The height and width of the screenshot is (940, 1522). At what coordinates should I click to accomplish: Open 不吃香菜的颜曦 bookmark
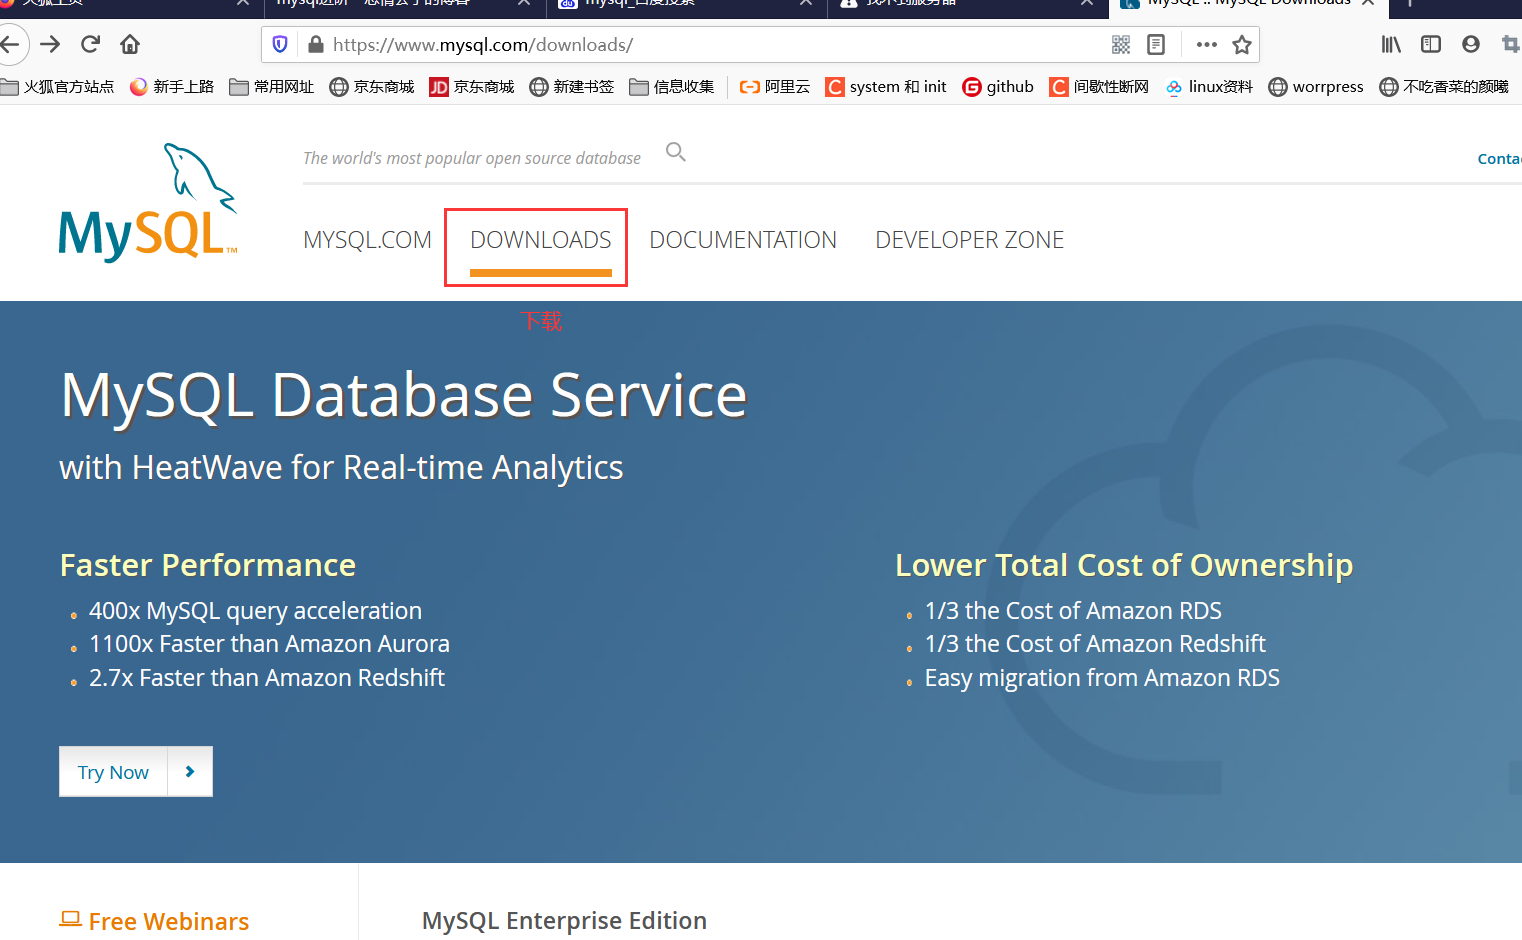click(x=1444, y=87)
